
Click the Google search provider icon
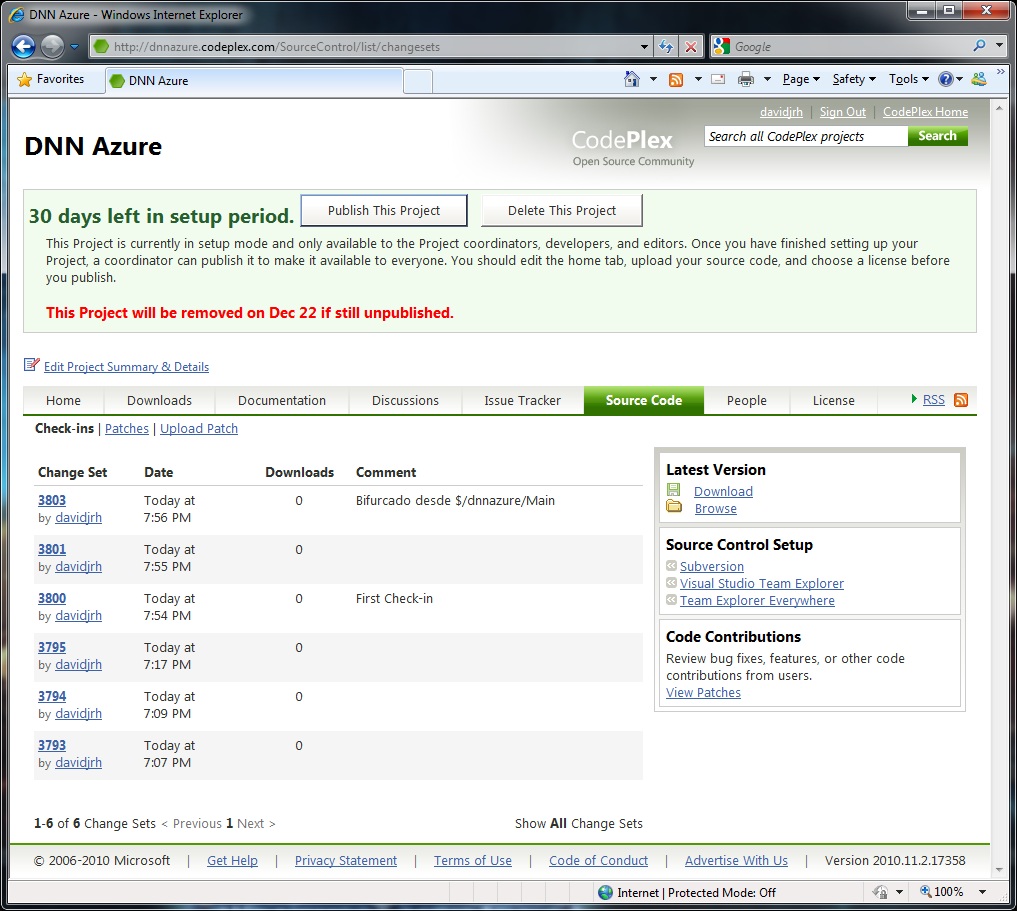pos(721,46)
